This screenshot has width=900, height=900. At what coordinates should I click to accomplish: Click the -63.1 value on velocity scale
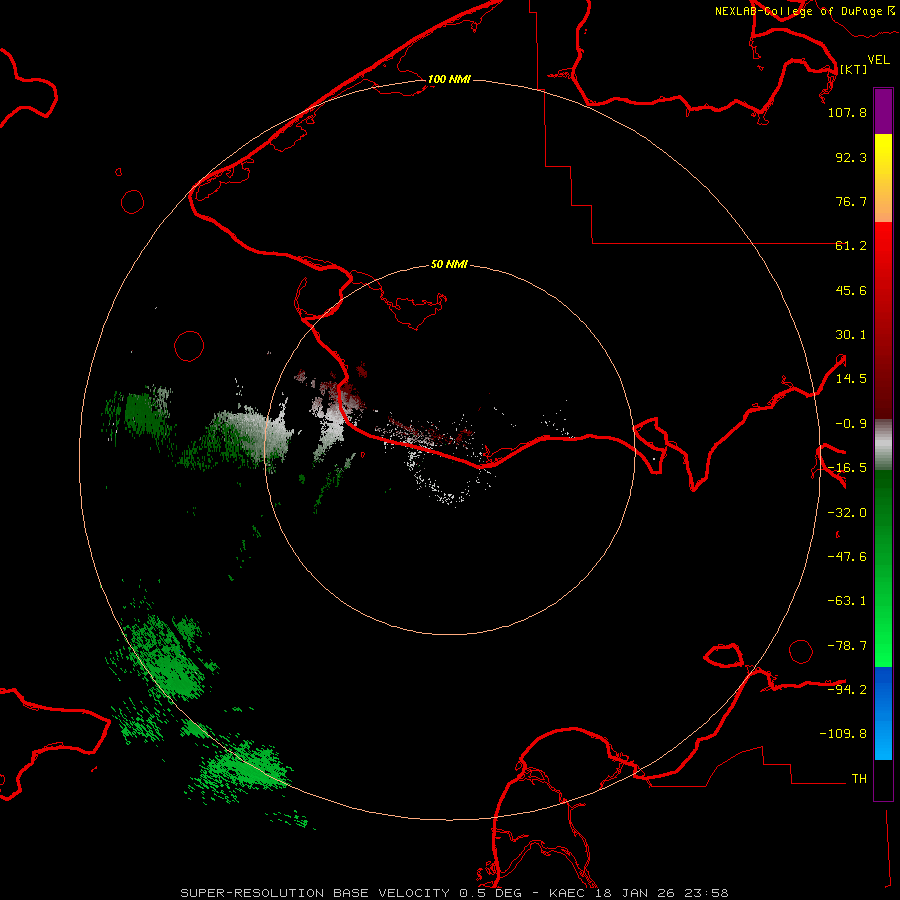click(x=847, y=601)
